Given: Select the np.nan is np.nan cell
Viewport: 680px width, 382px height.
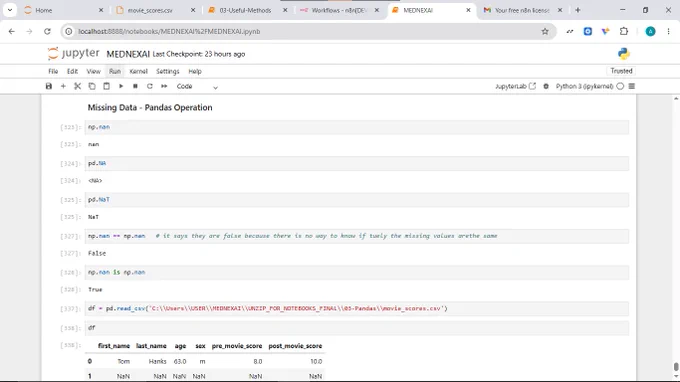Looking at the screenshot, I should (356, 272).
